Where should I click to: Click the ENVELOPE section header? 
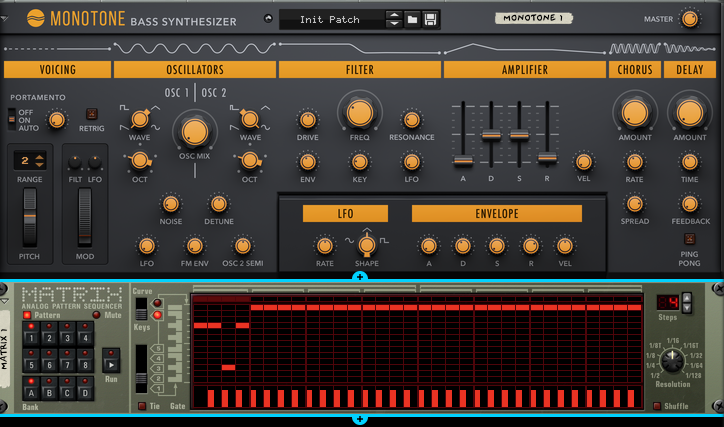pos(497,214)
